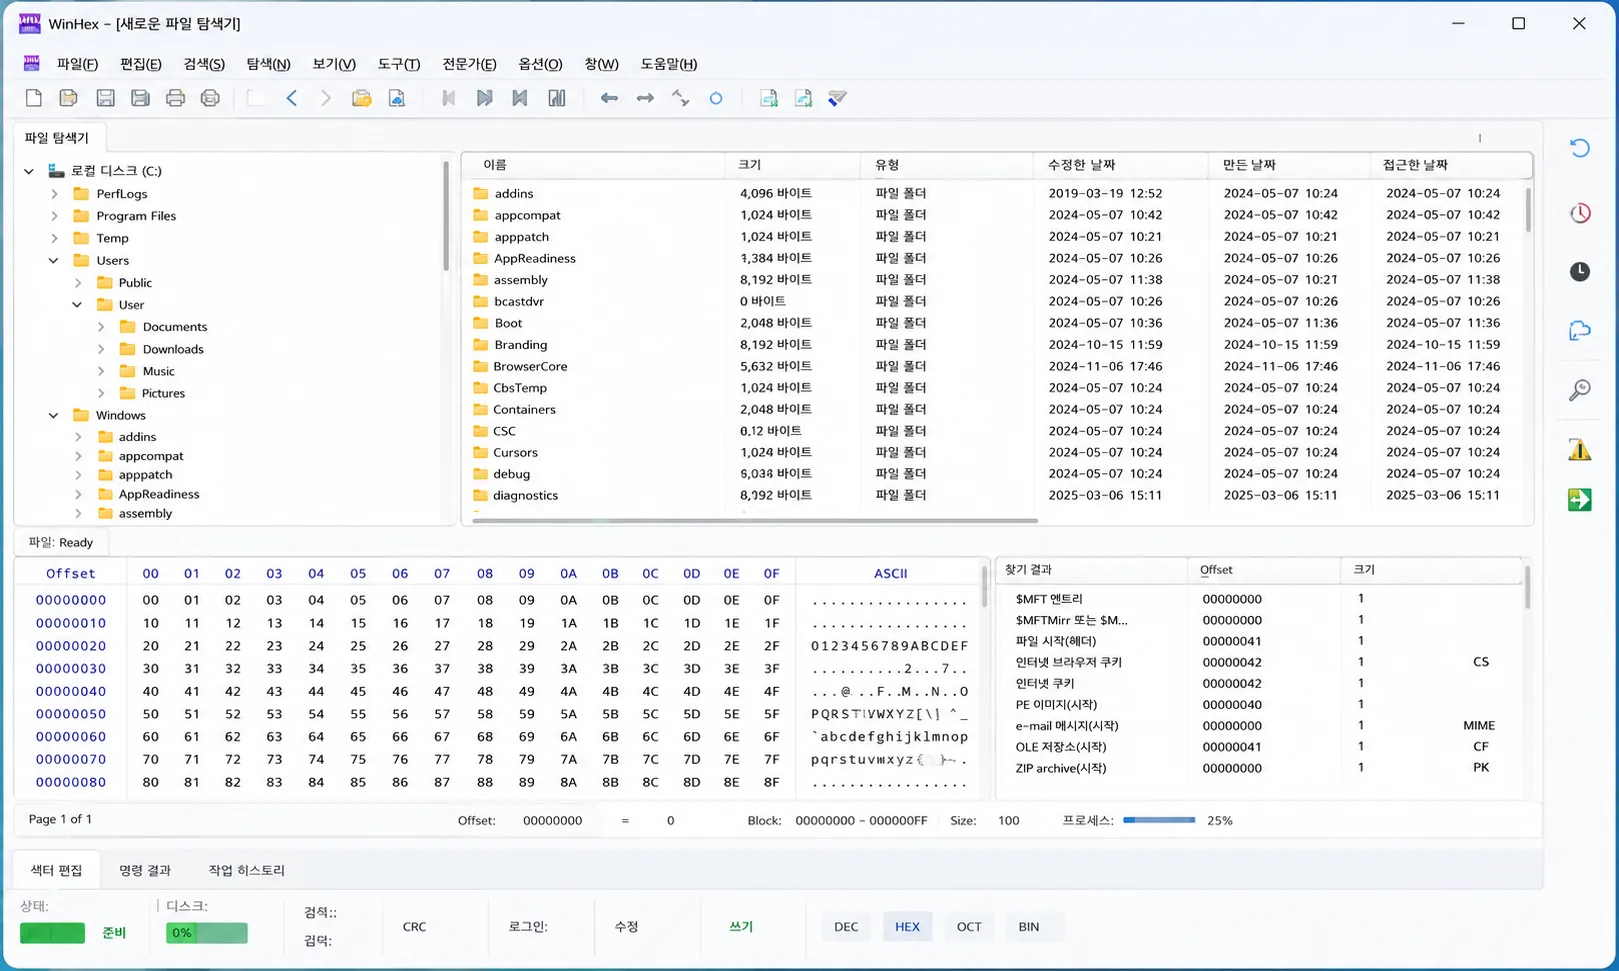The image size is (1619, 971).
Task: Click the black clock sidebar icon
Action: click(x=1580, y=271)
